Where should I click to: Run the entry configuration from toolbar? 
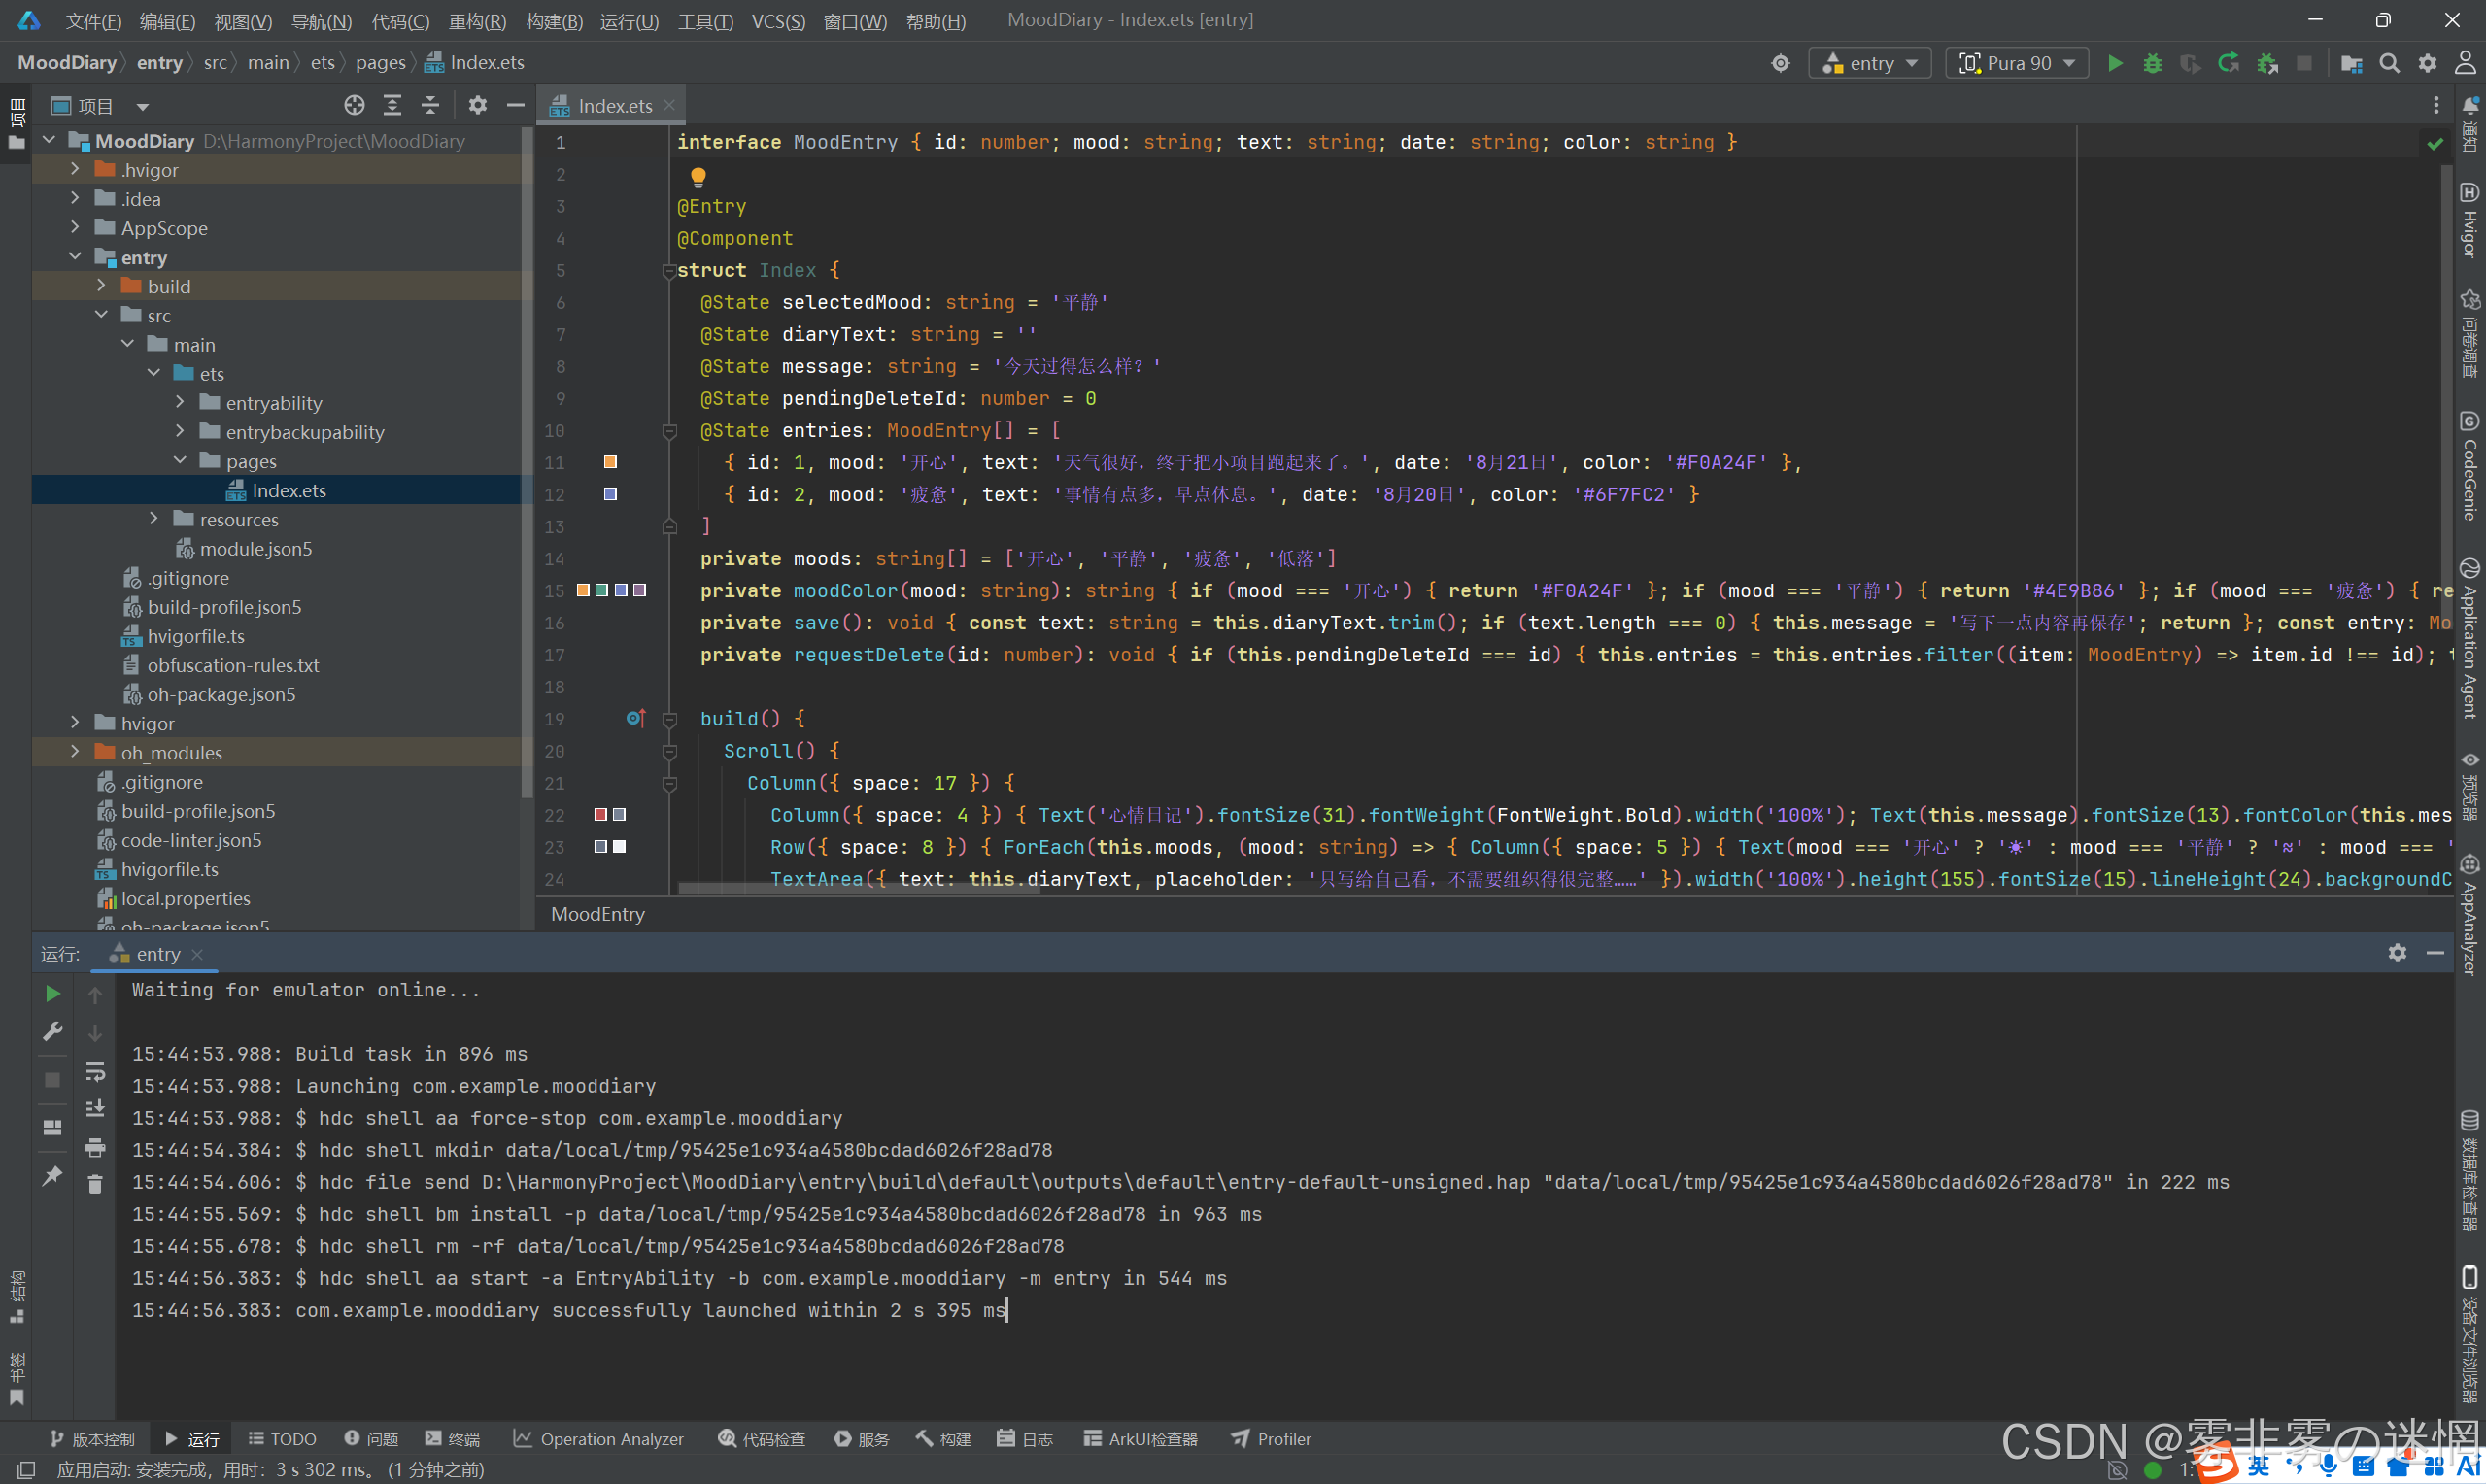coord(2114,63)
